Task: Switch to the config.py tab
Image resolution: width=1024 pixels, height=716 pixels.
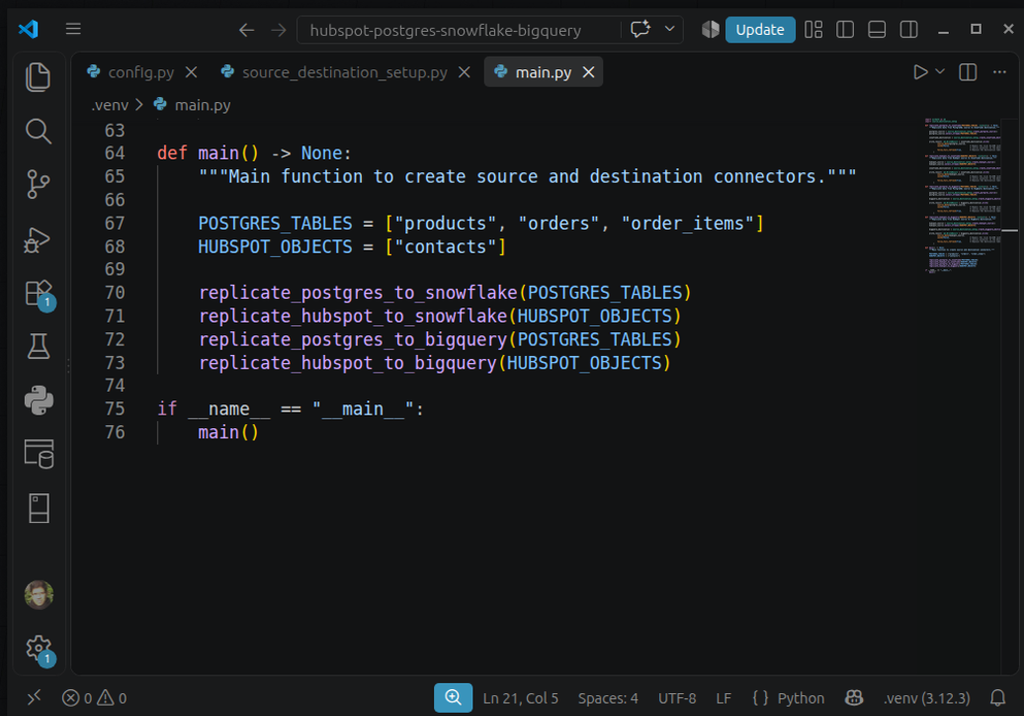Action: pyautogui.click(x=140, y=73)
